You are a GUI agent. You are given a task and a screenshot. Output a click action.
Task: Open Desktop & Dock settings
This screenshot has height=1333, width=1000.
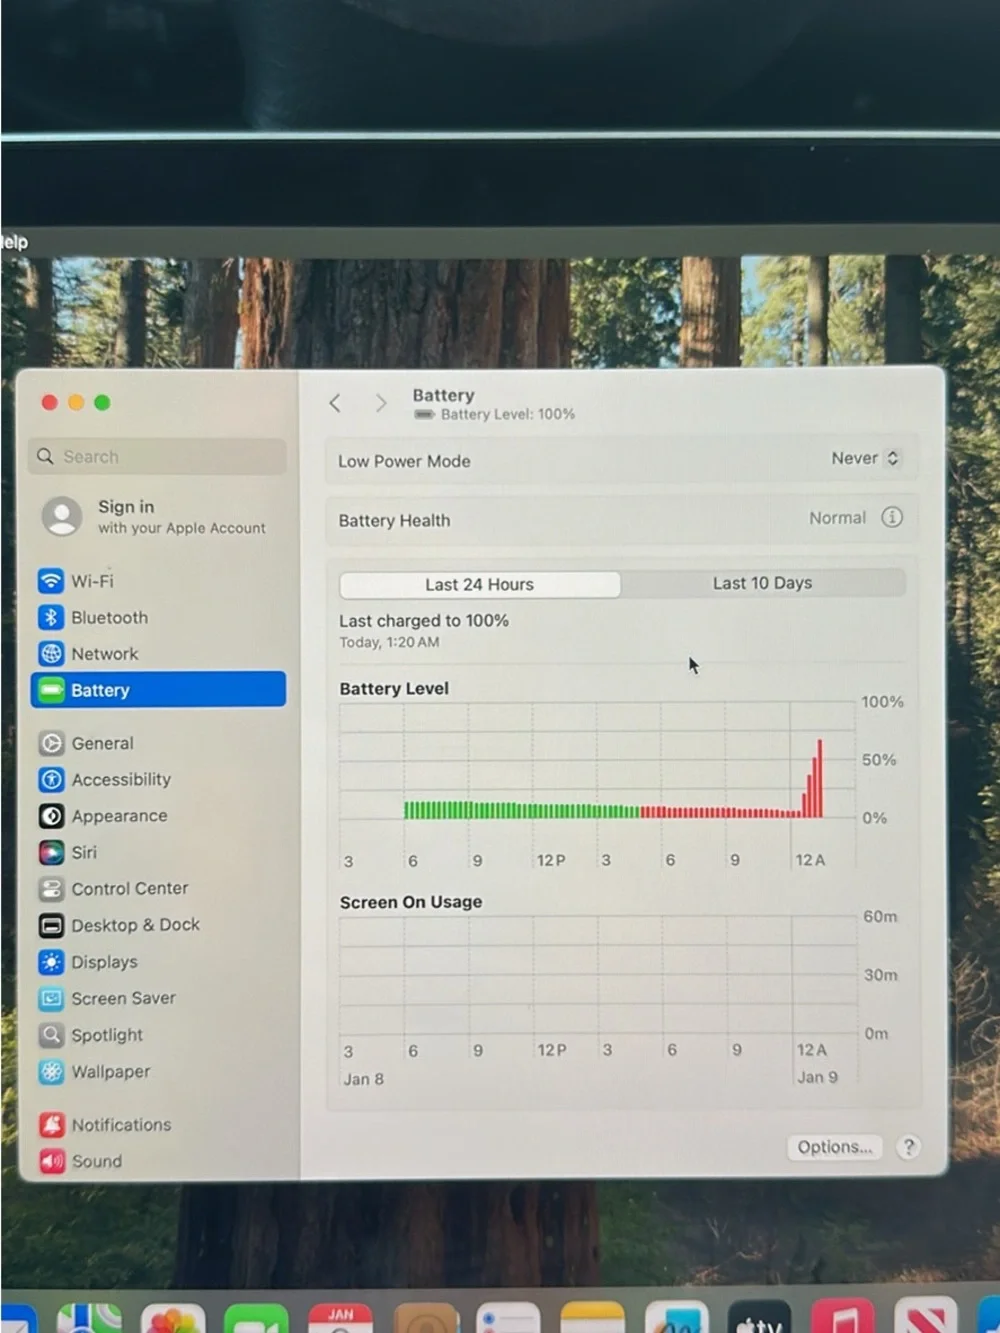coord(134,925)
